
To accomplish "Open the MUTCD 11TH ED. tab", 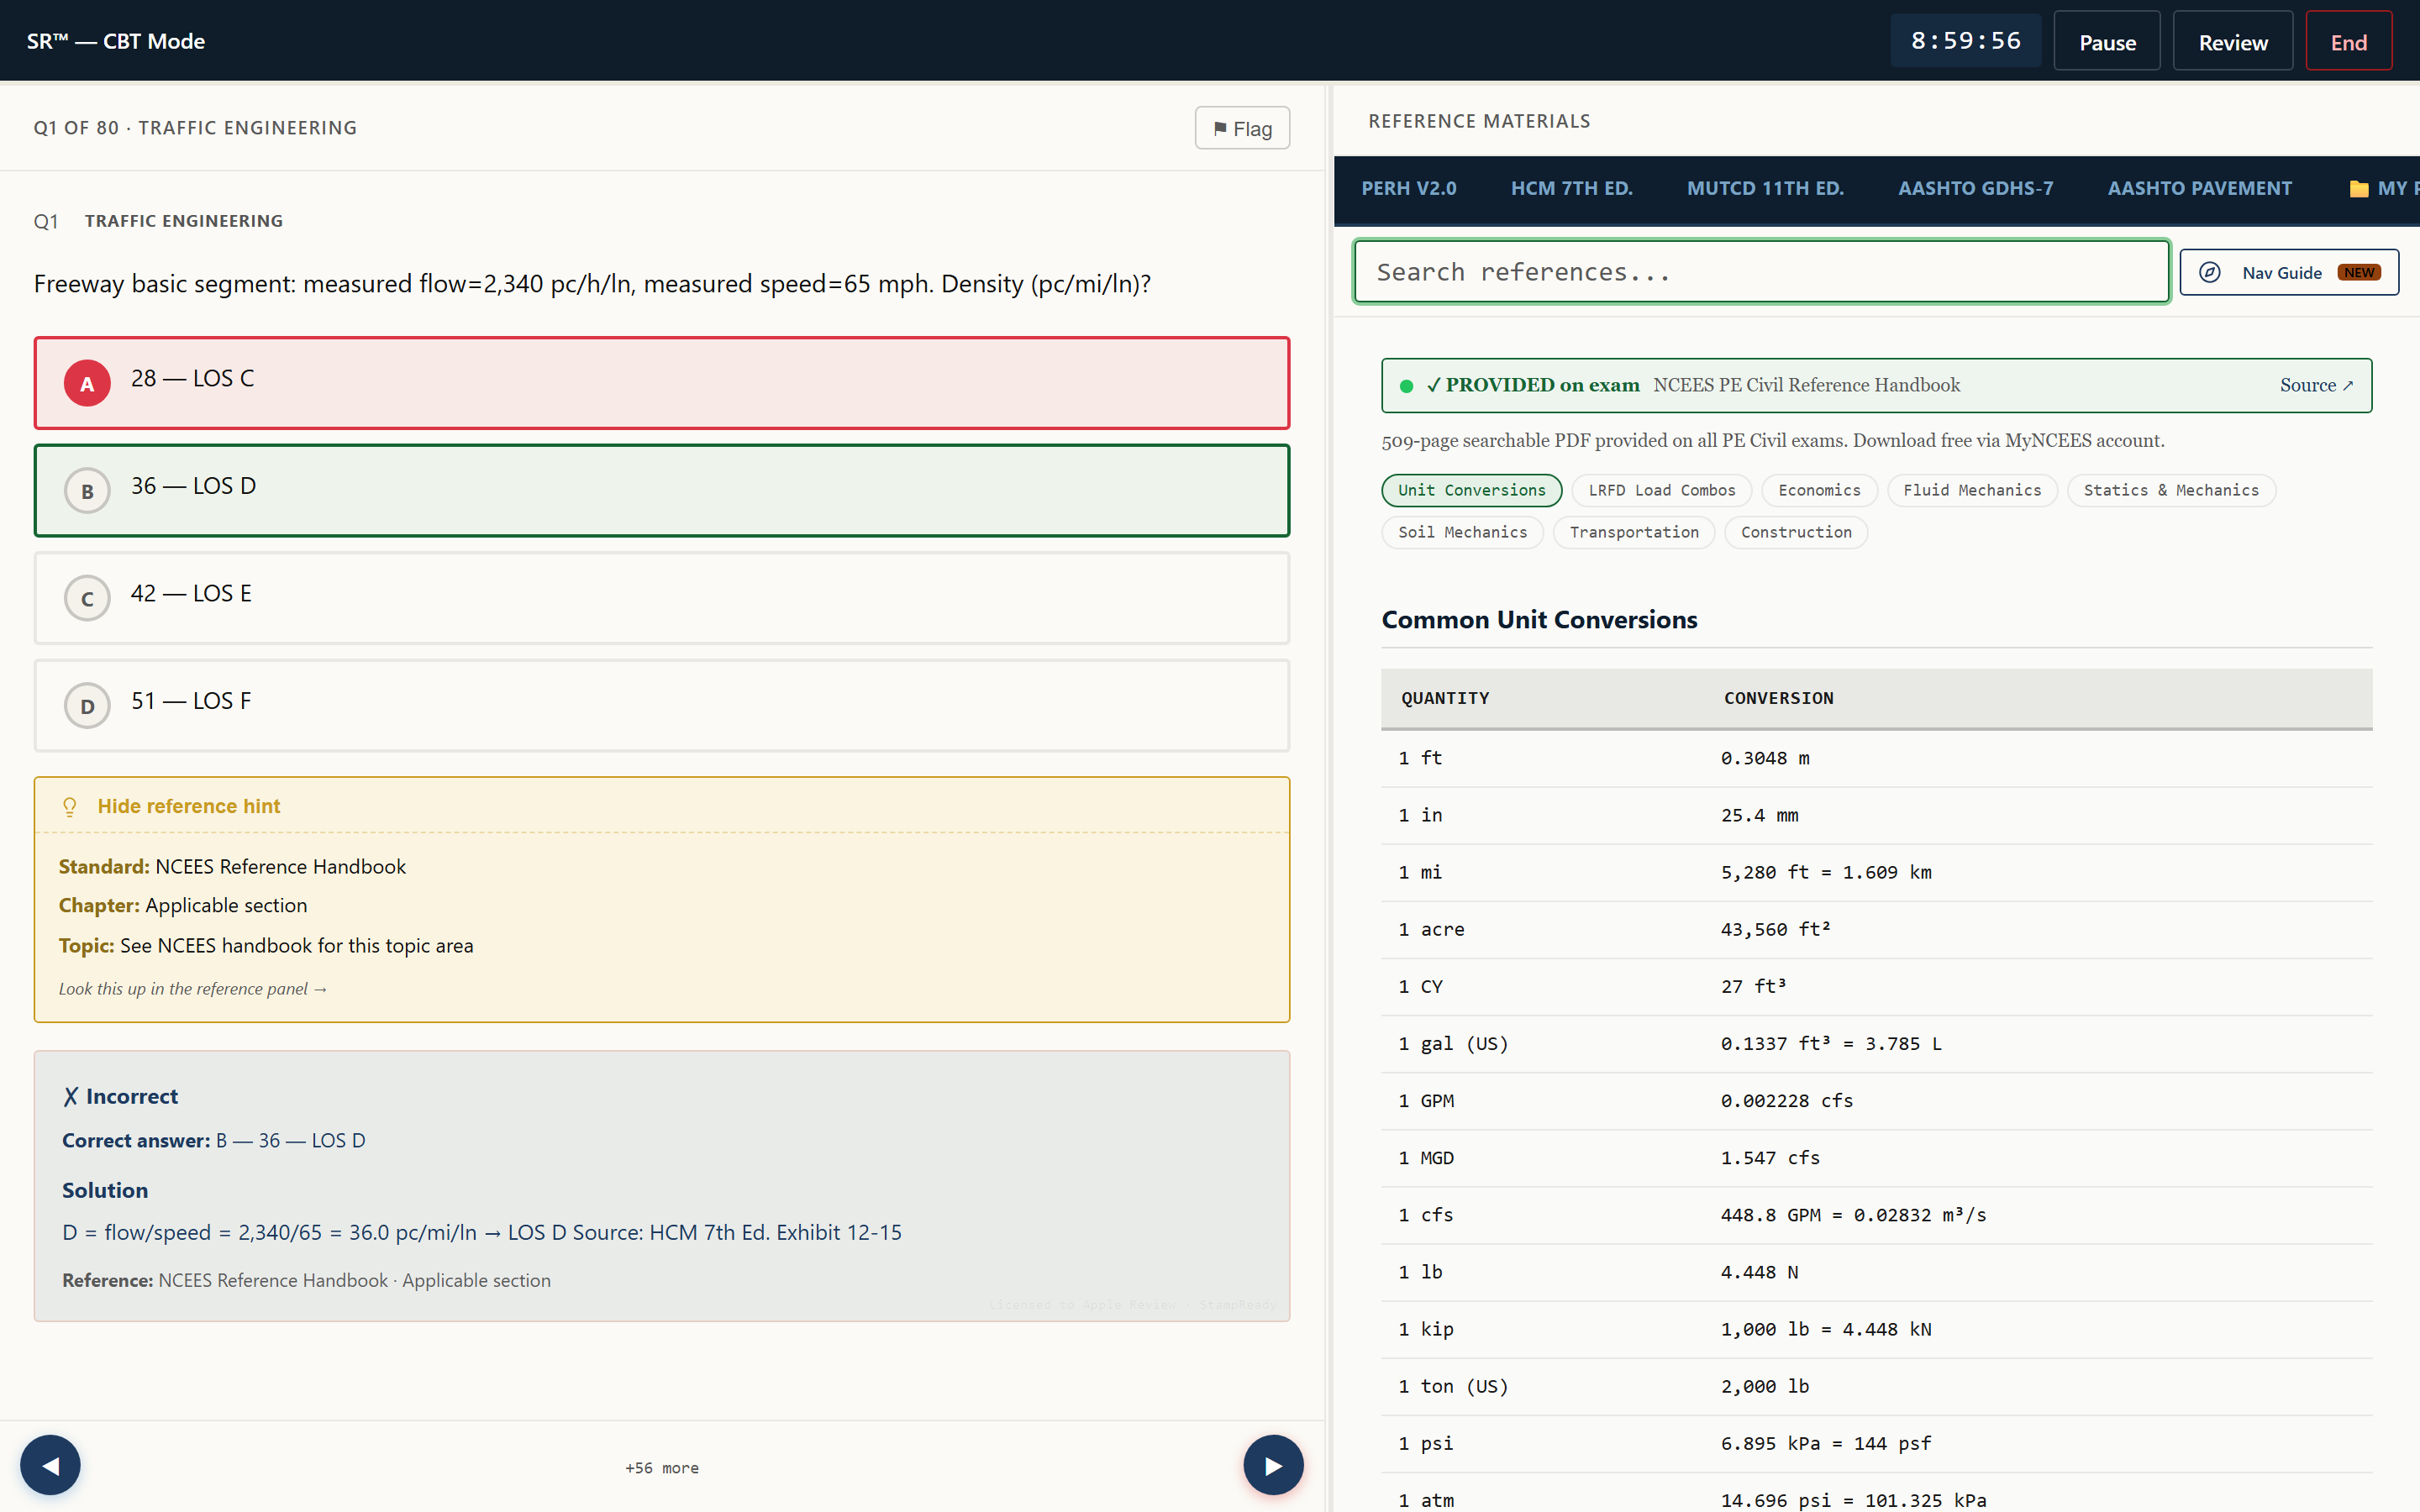I will point(1765,189).
